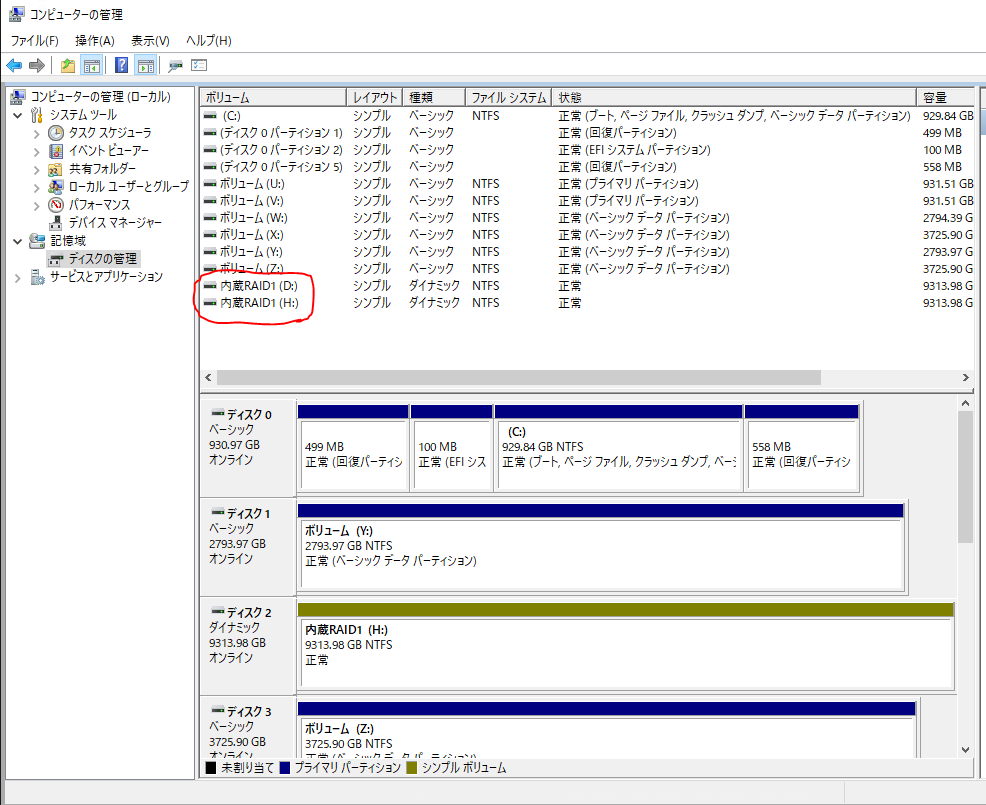
Task: Select the ボリューム (U:) row
Action: pos(587,184)
